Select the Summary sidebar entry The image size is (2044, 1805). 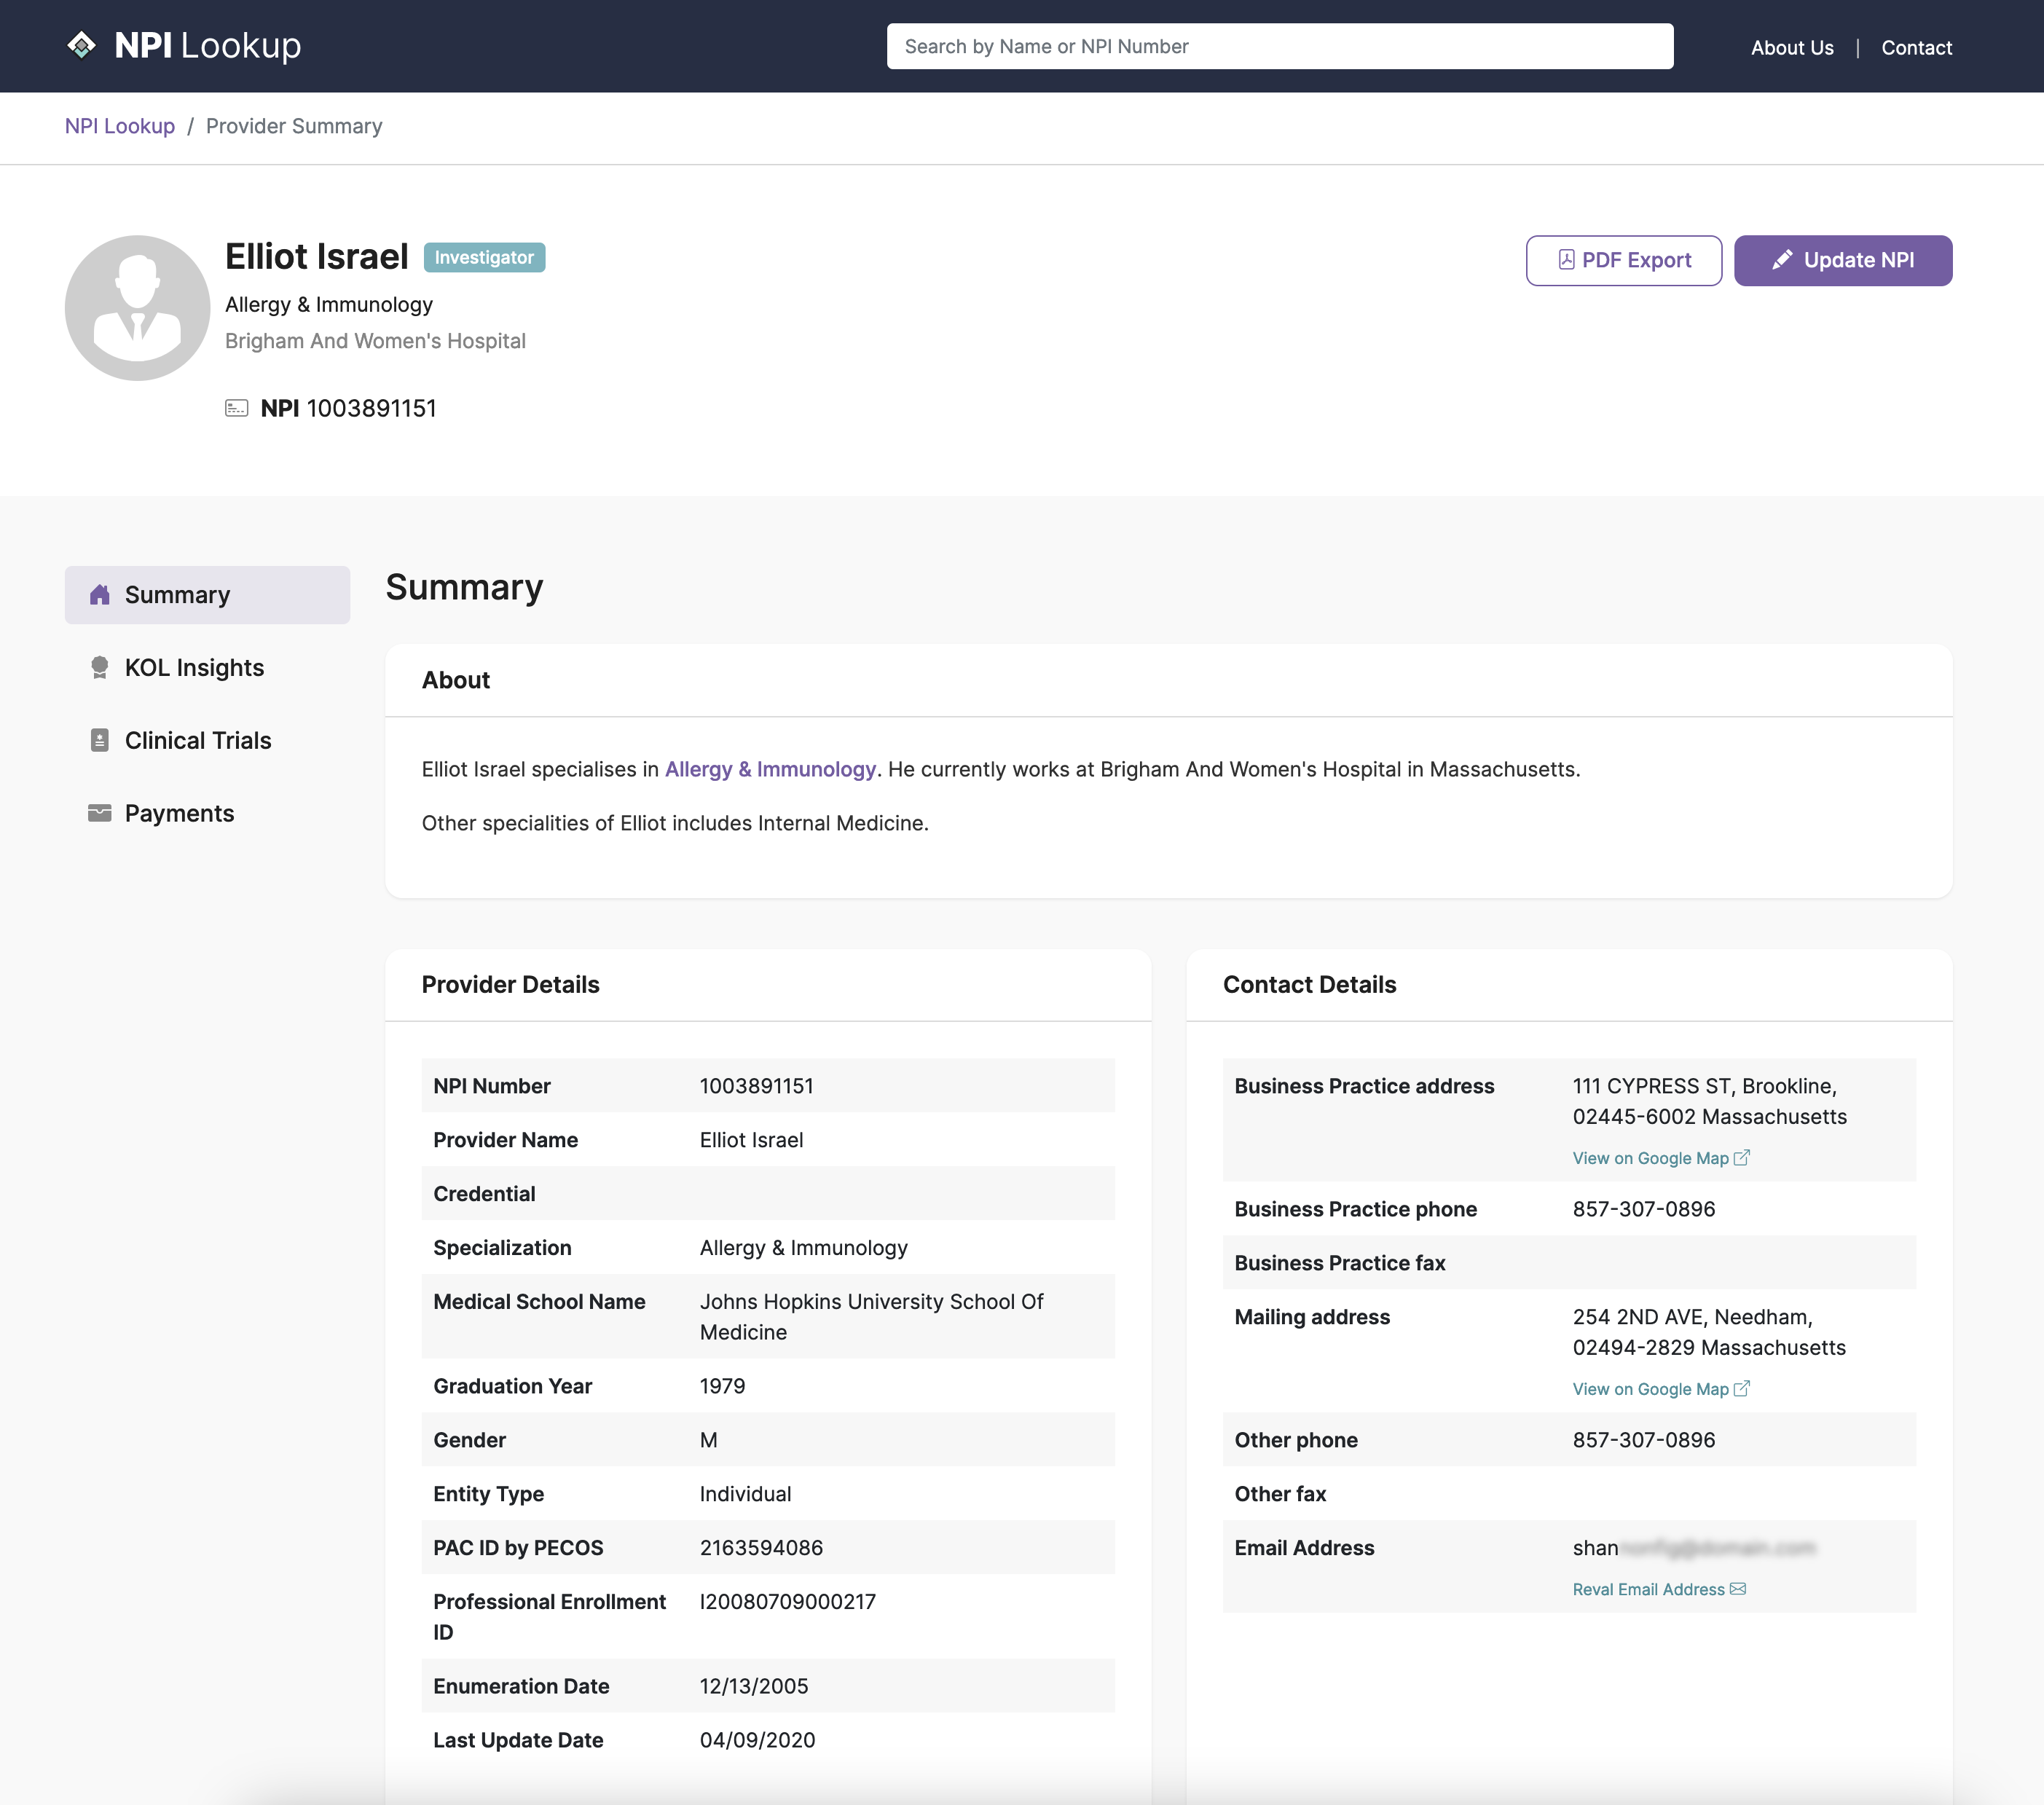point(177,594)
